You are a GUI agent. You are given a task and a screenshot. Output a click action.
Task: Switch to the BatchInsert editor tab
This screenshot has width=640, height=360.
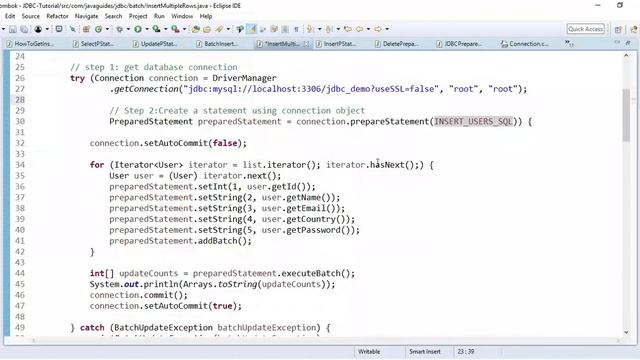pos(217,44)
